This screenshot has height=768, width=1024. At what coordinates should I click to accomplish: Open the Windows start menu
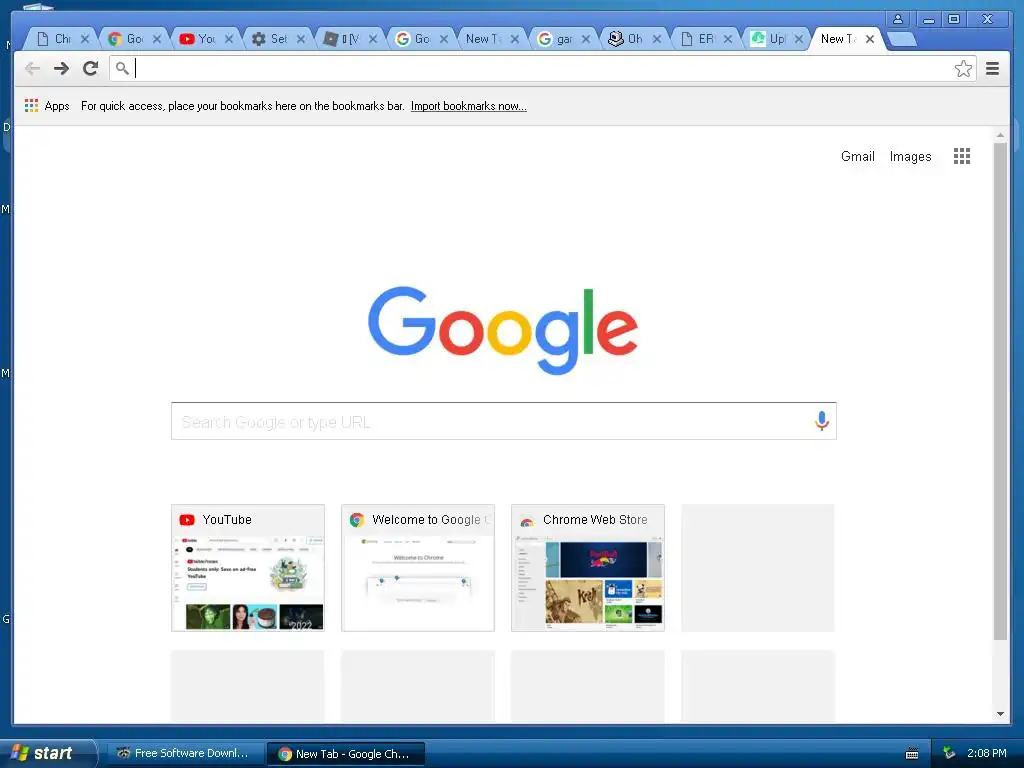(47, 753)
